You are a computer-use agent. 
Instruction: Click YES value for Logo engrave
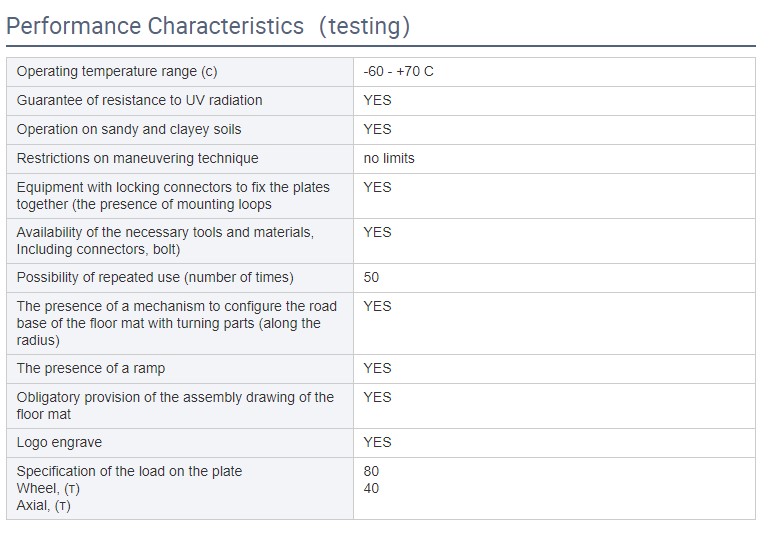point(378,442)
